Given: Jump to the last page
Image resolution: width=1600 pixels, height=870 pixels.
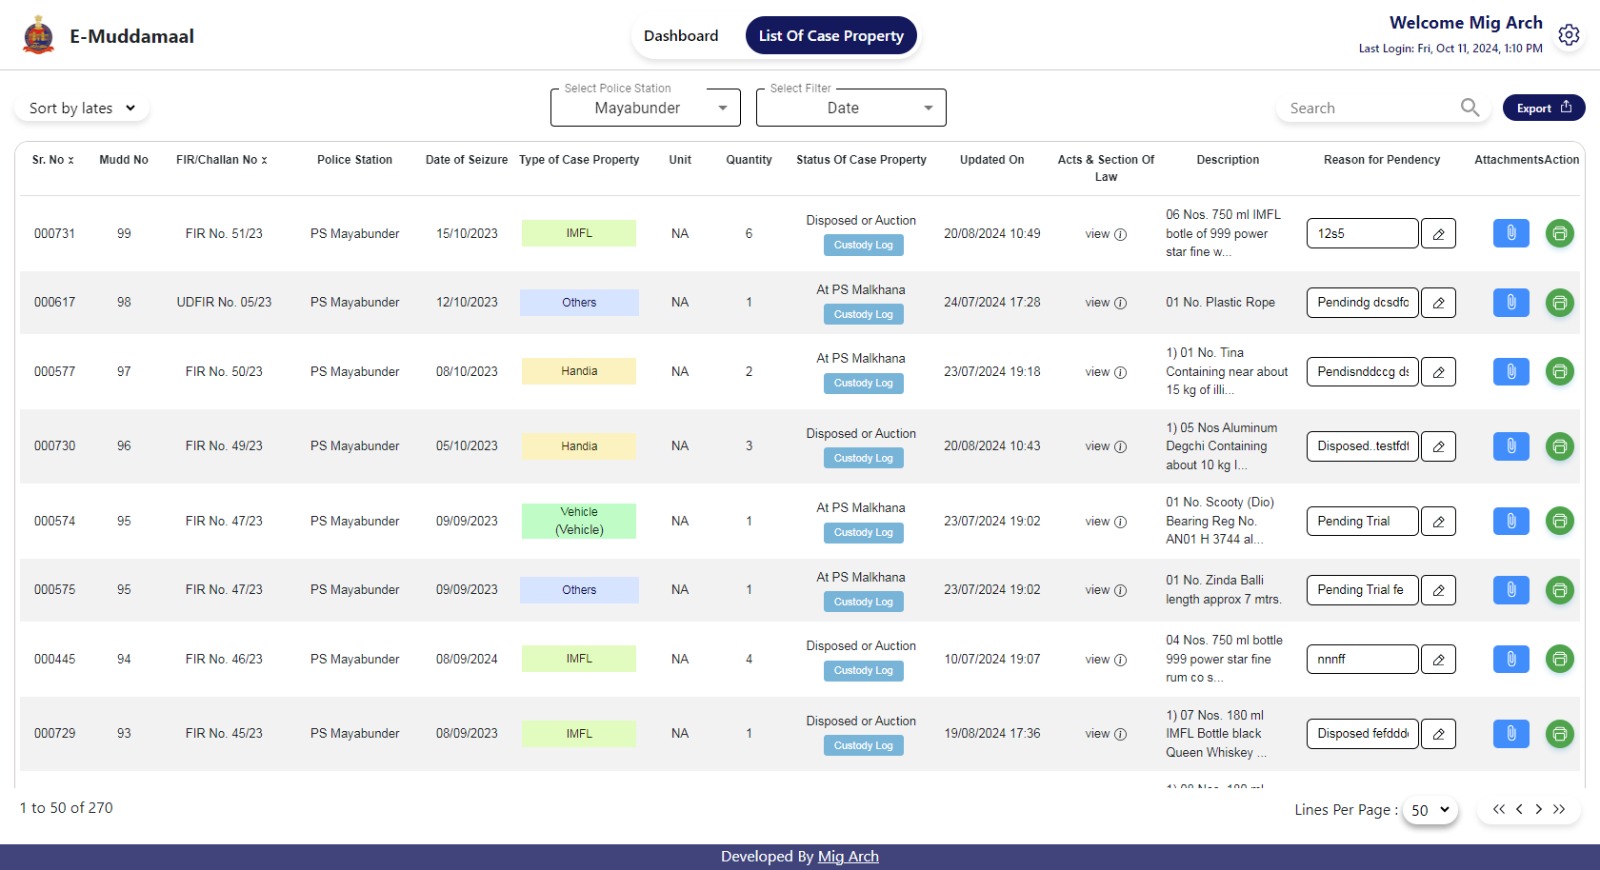Looking at the screenshot, I should [x=1559, y=809].
